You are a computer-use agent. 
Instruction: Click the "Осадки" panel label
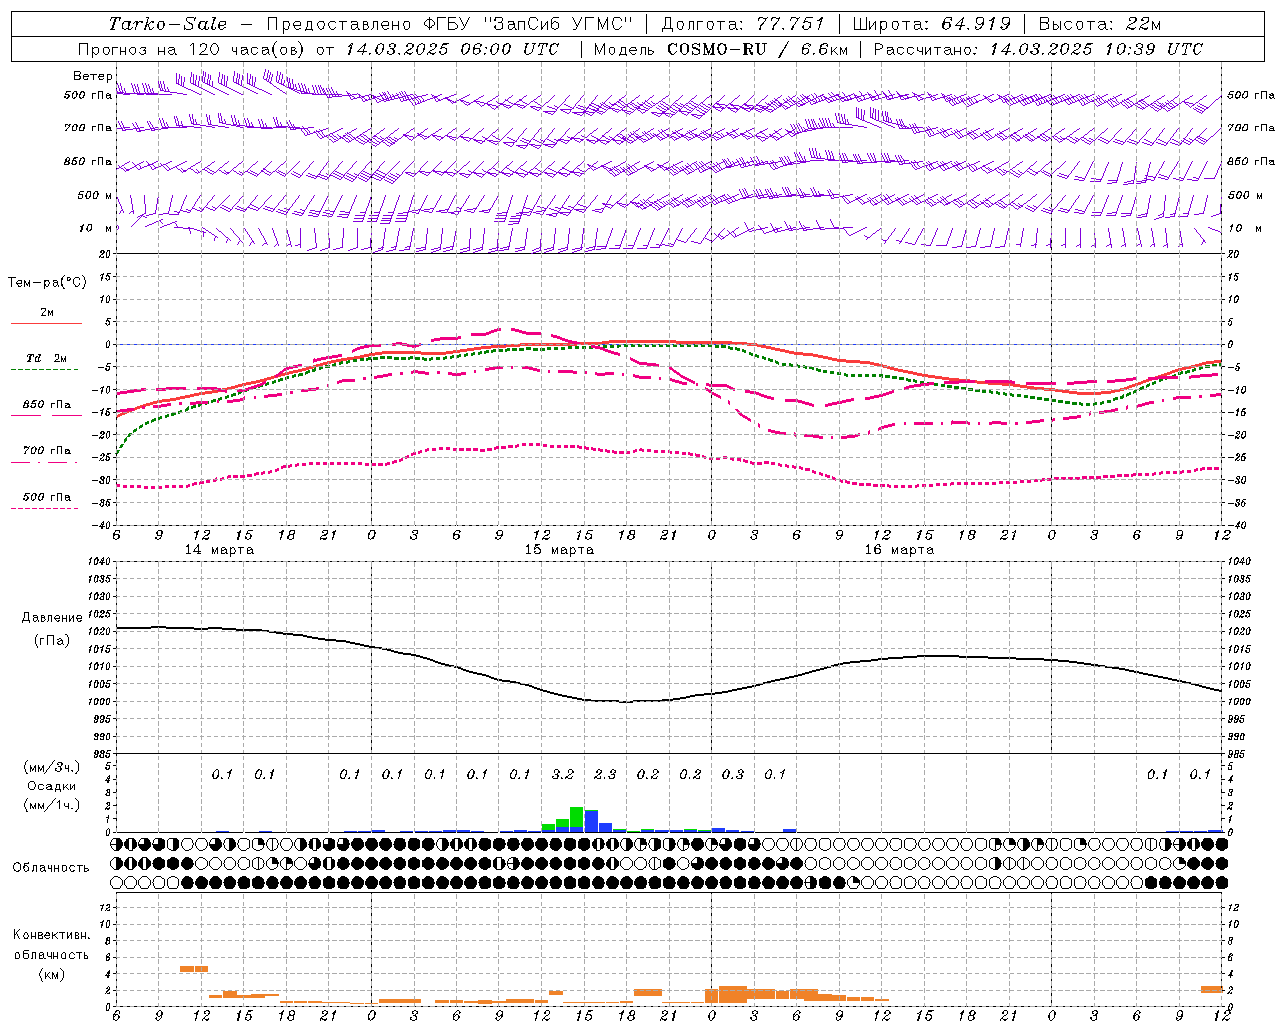coord(51,786)
